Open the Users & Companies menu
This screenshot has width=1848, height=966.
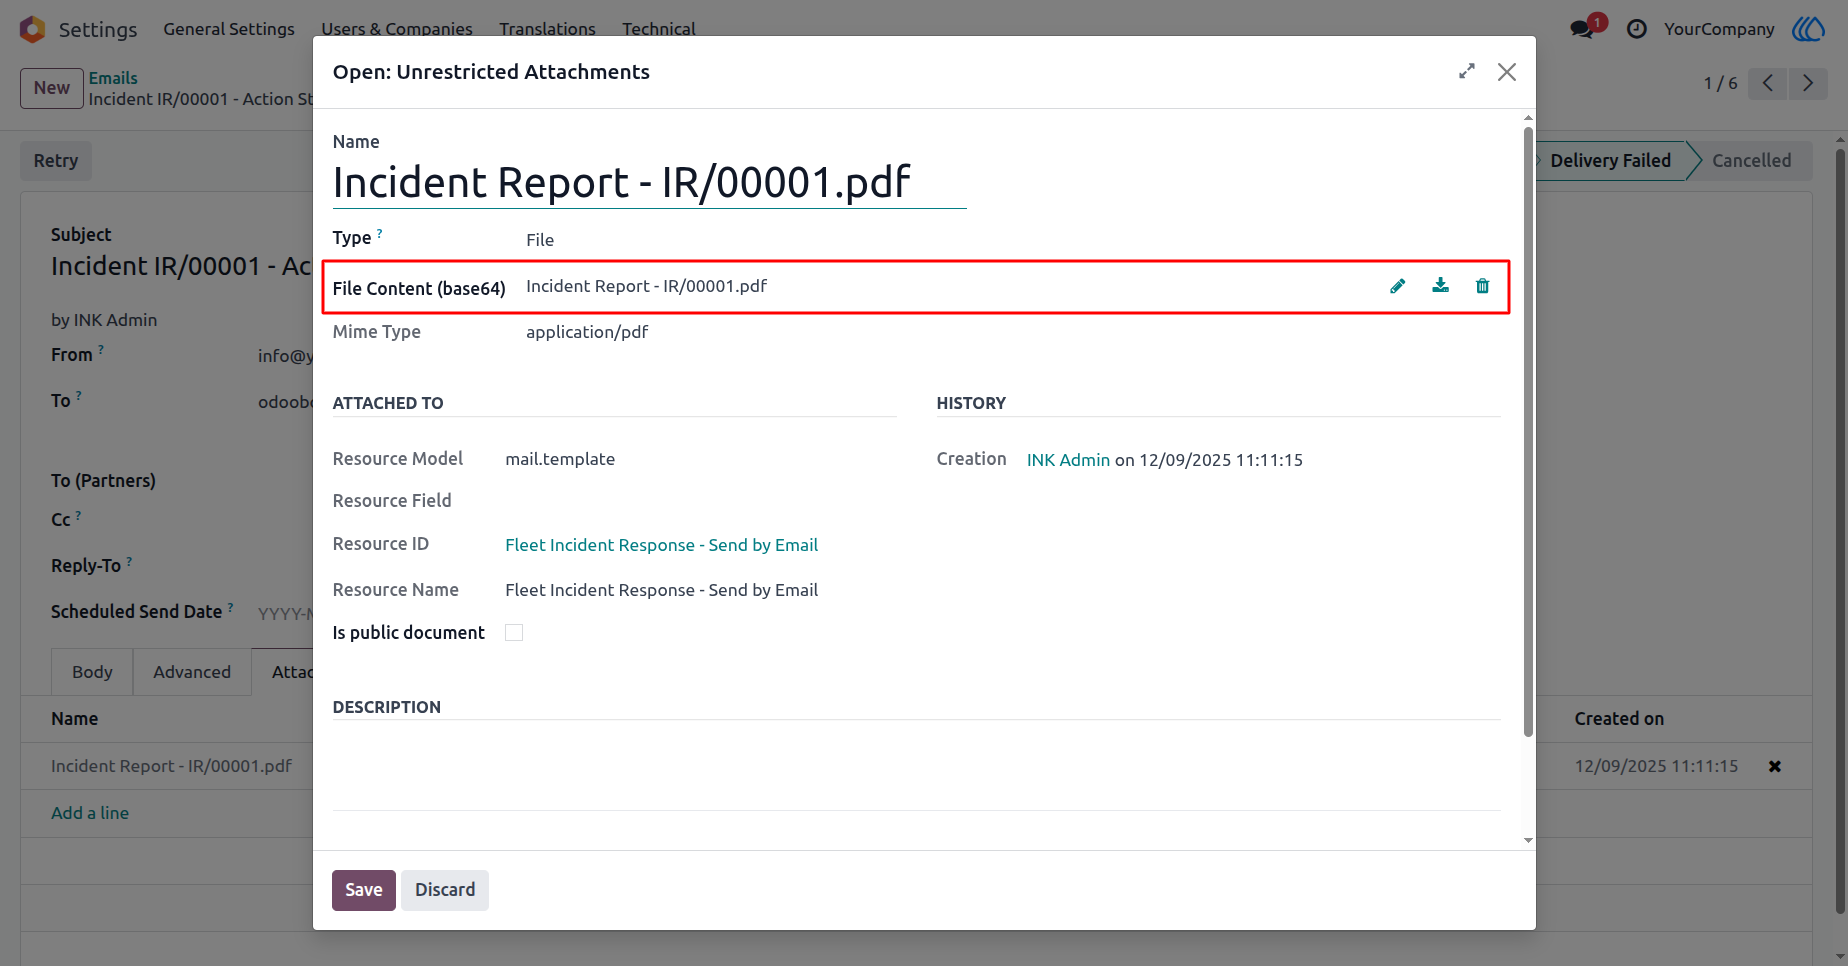pyautogui.click(x=397, y=29)
